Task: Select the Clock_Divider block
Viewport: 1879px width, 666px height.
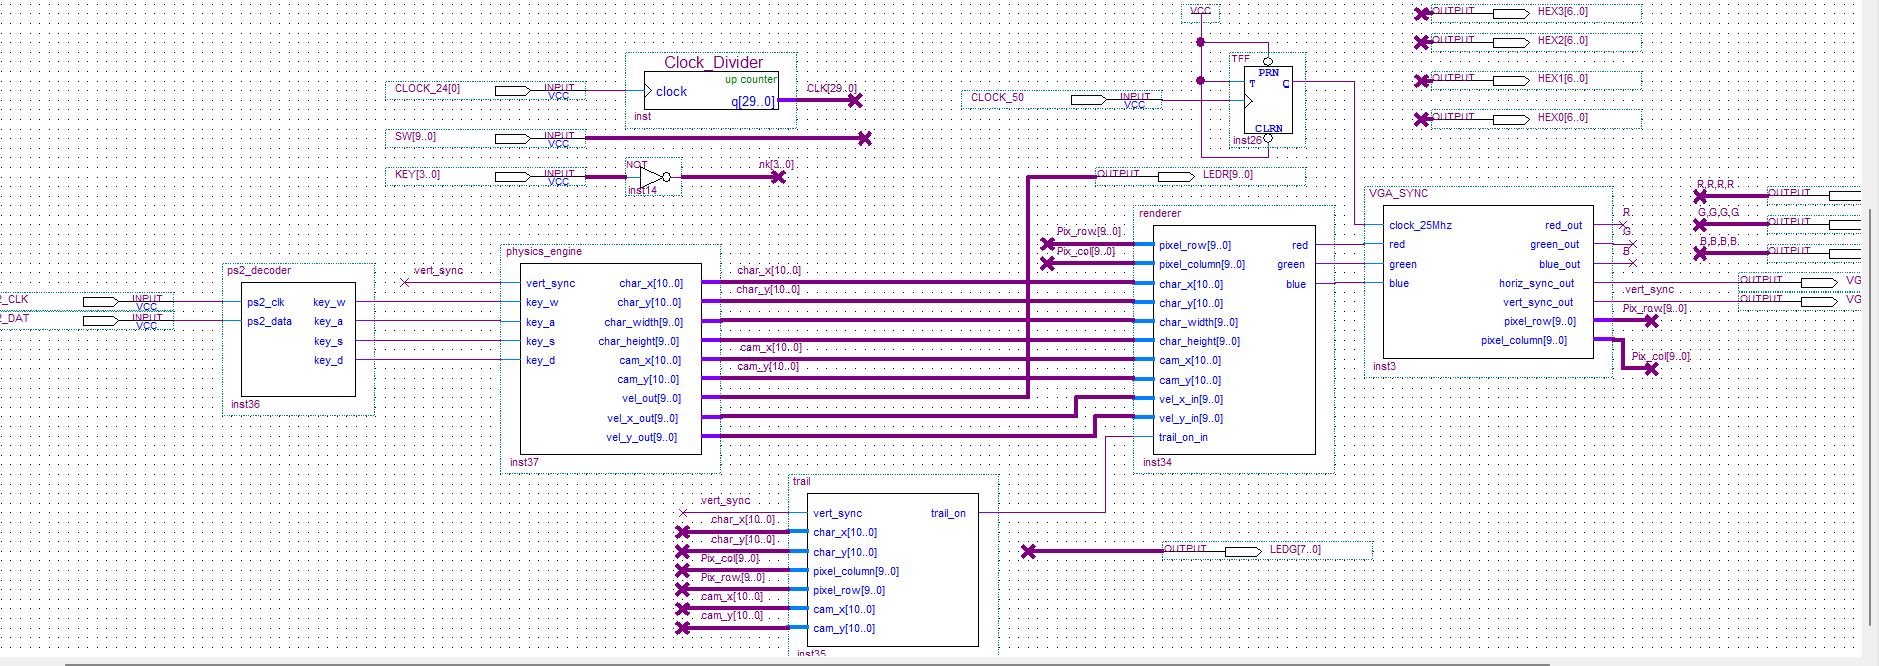Action: coord(710,91)
